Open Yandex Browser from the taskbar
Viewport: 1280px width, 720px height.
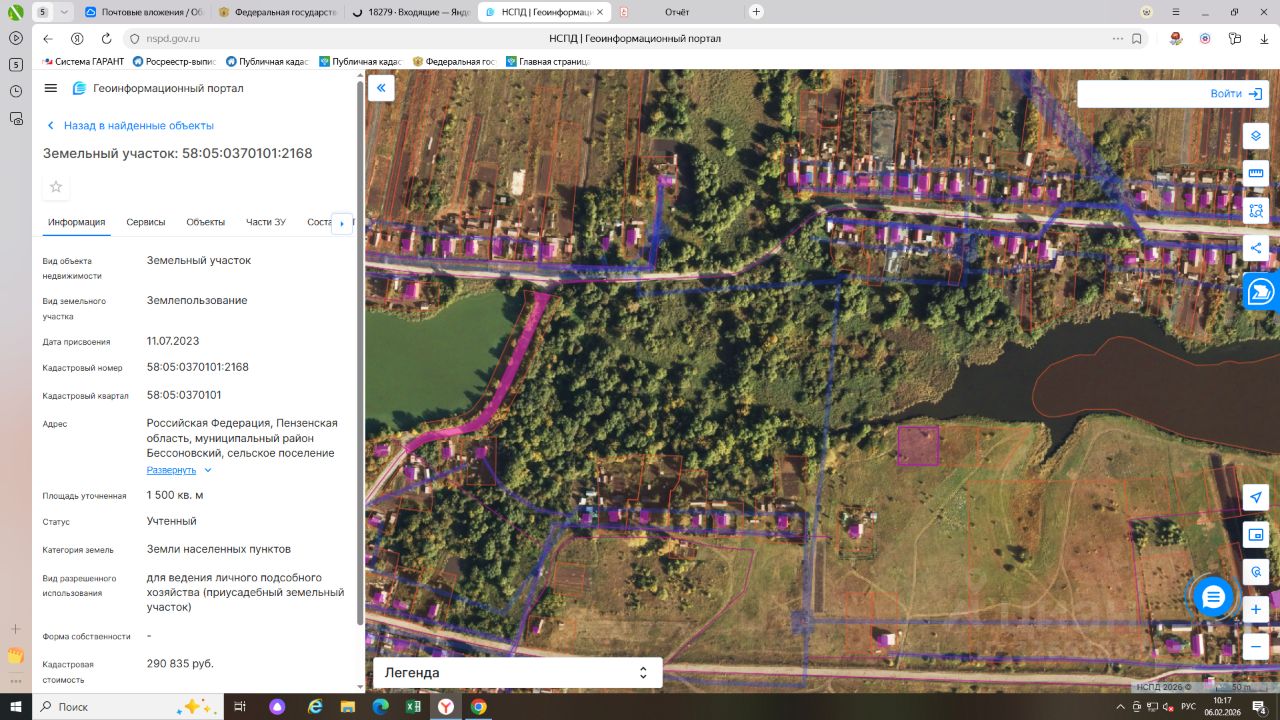[x=445, y=707]
